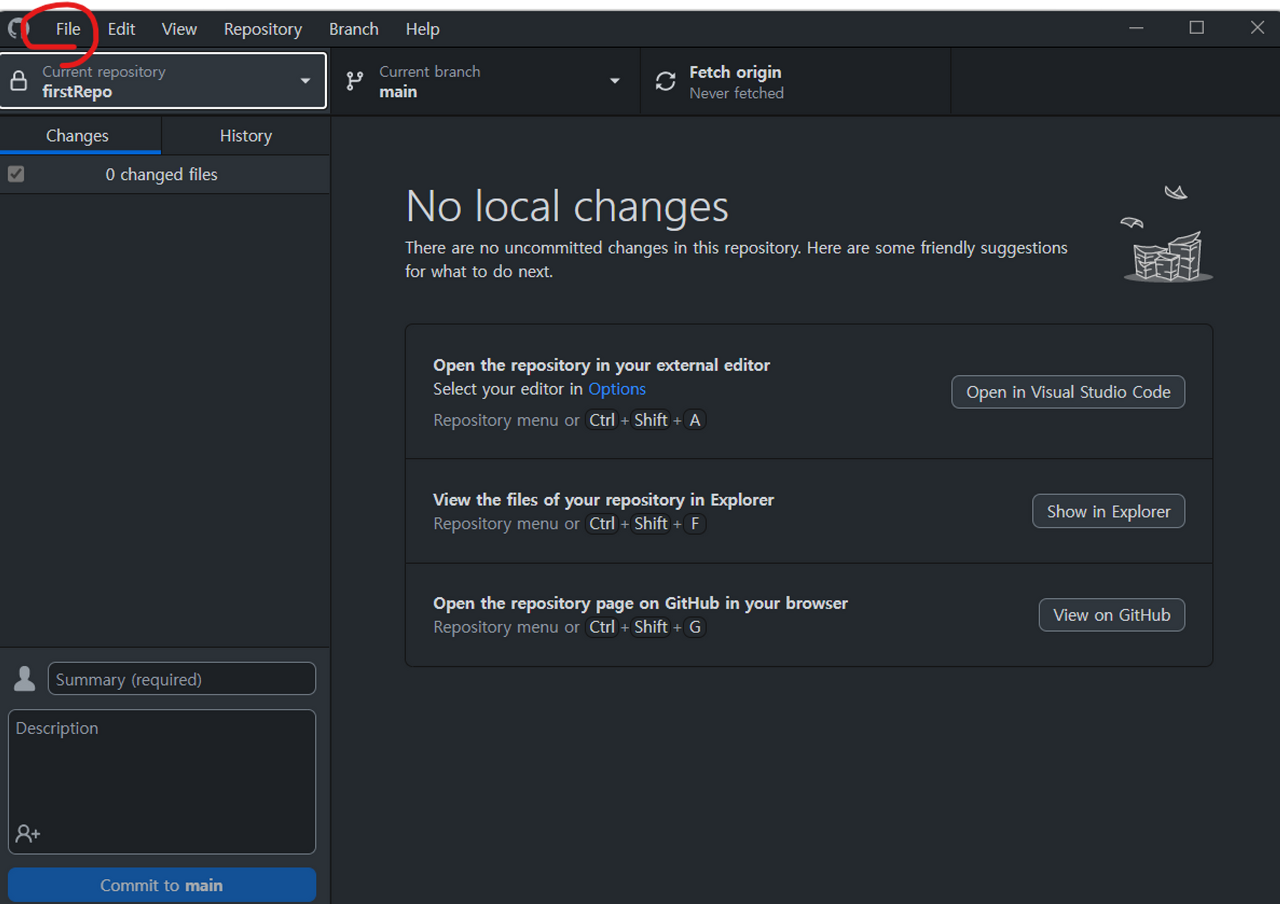Click the lock icon beside firstRepo
The width and height of the screenshot is (1280, 904).
pyautogui.click(x=18, y=81)
